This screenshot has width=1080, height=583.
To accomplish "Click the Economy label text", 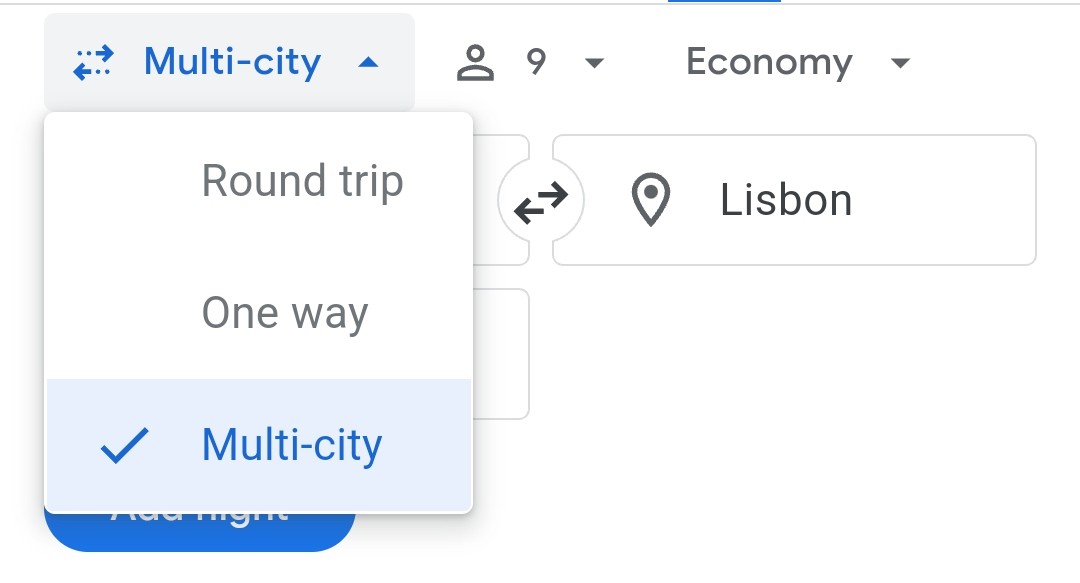I will 769,62.
